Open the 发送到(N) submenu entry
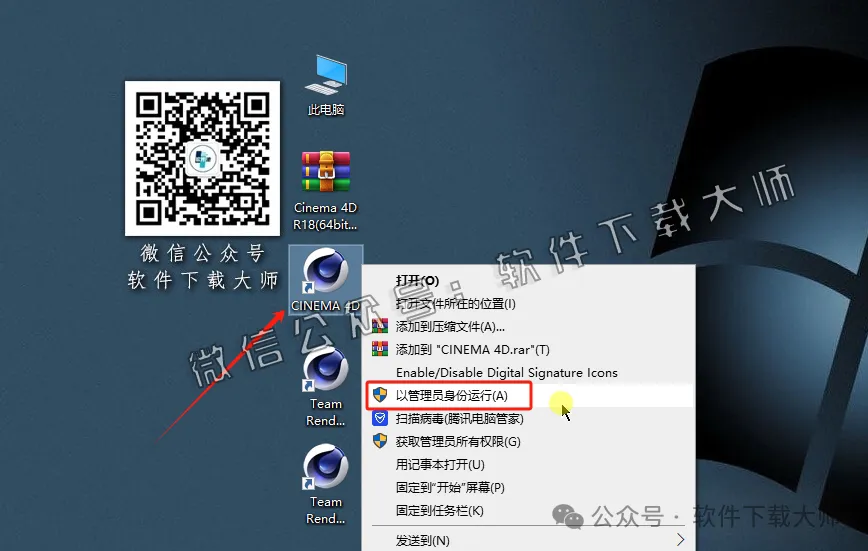This screenshot has height=551, width=868. pos(529,540)
